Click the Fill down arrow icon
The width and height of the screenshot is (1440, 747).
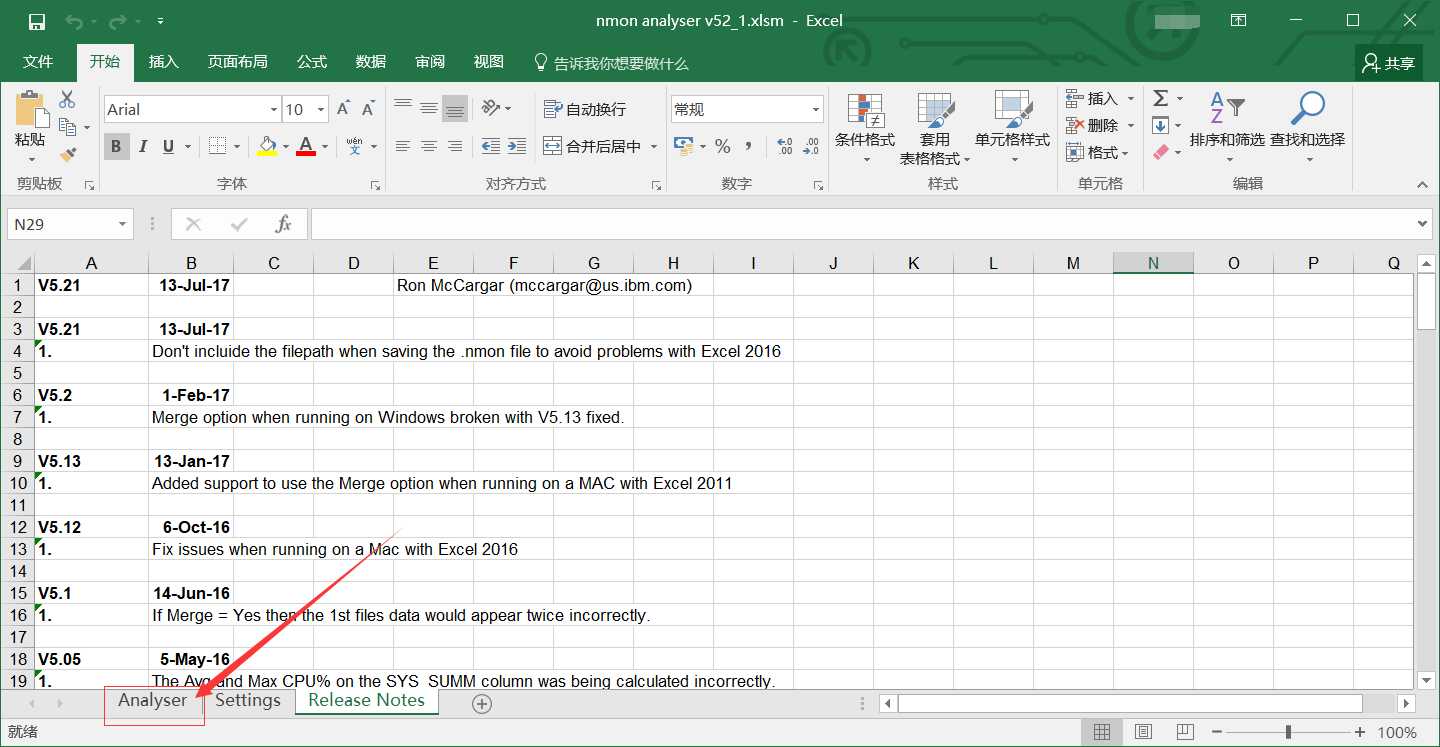point(1161,125)
